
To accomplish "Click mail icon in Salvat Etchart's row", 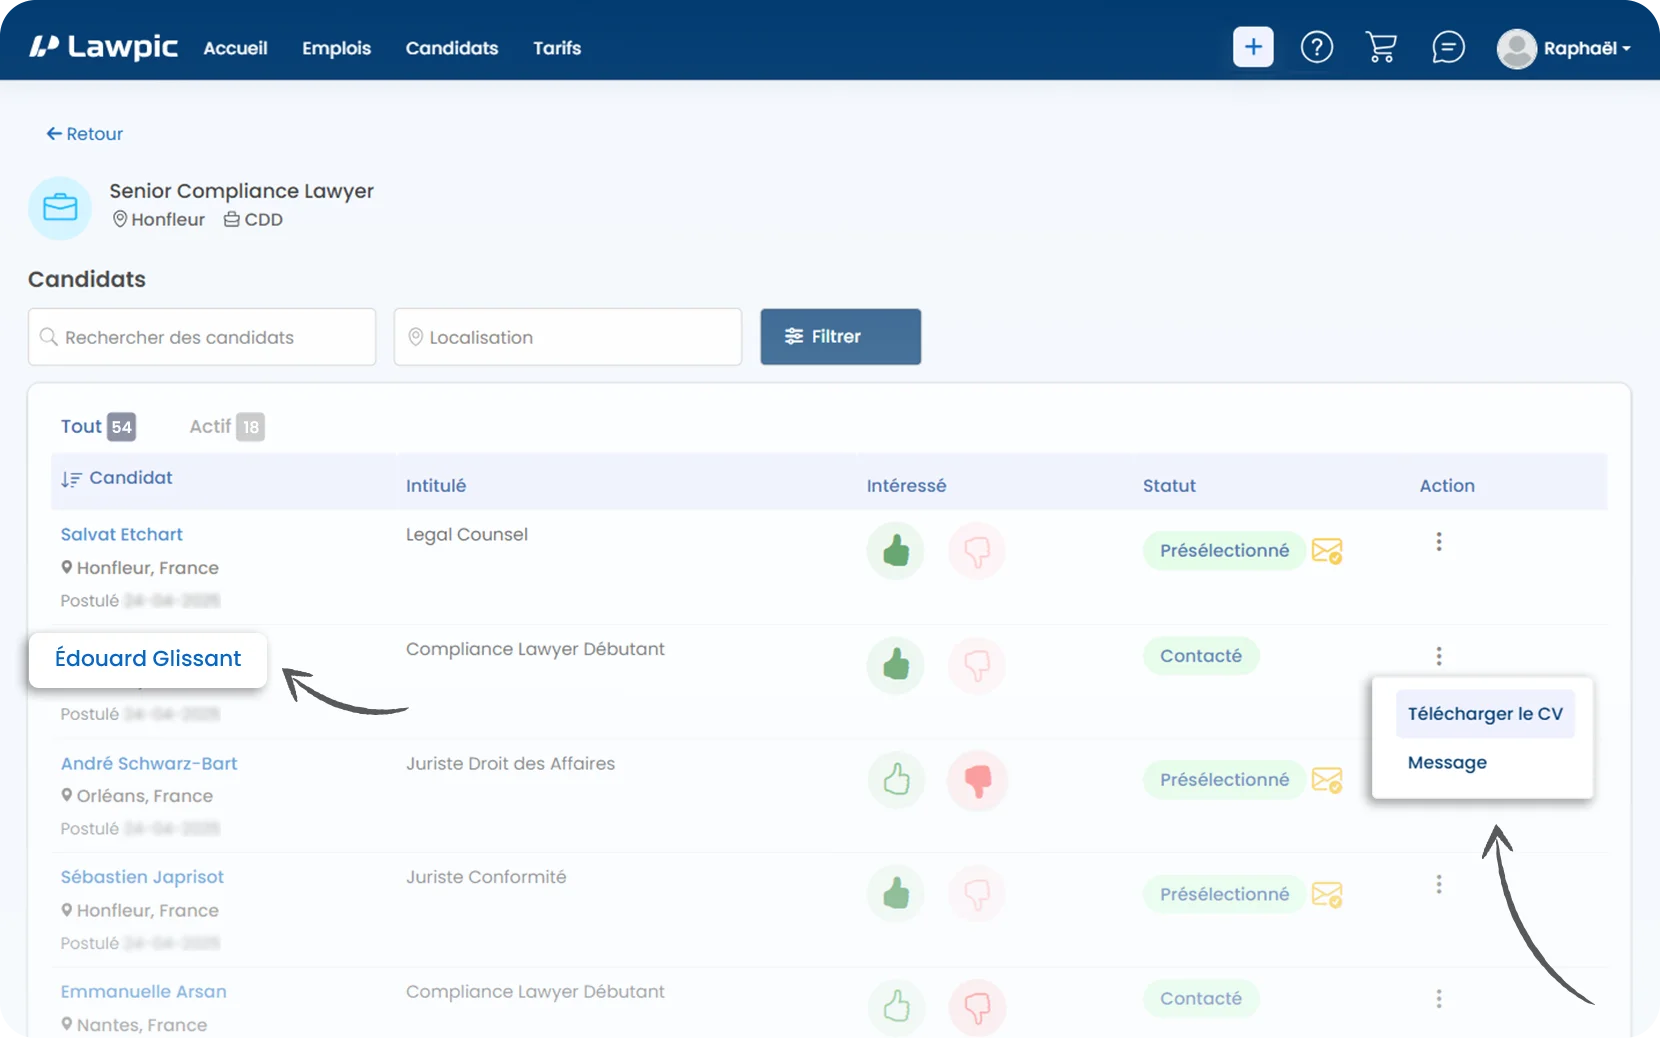I will click(1327, 551).
